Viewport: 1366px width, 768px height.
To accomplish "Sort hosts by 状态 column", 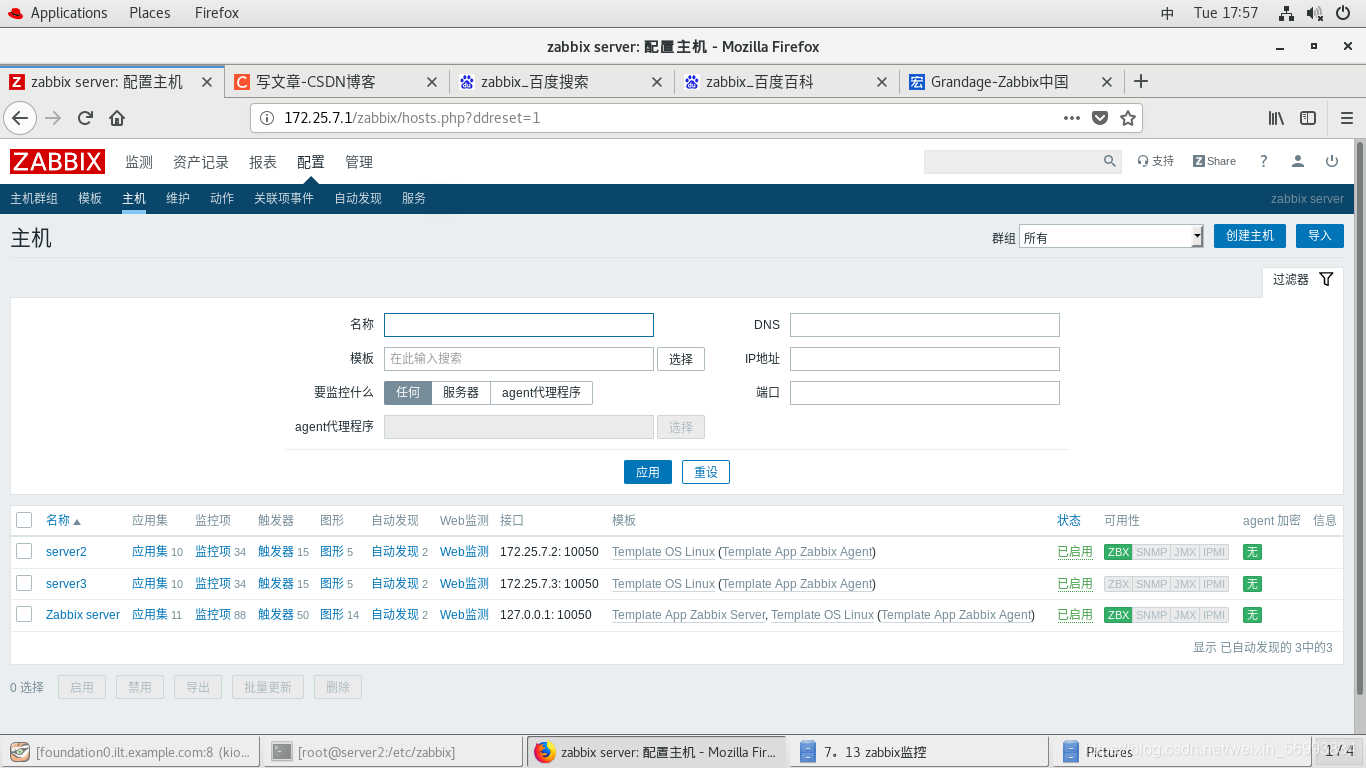I will click(x=1069, y=520).
